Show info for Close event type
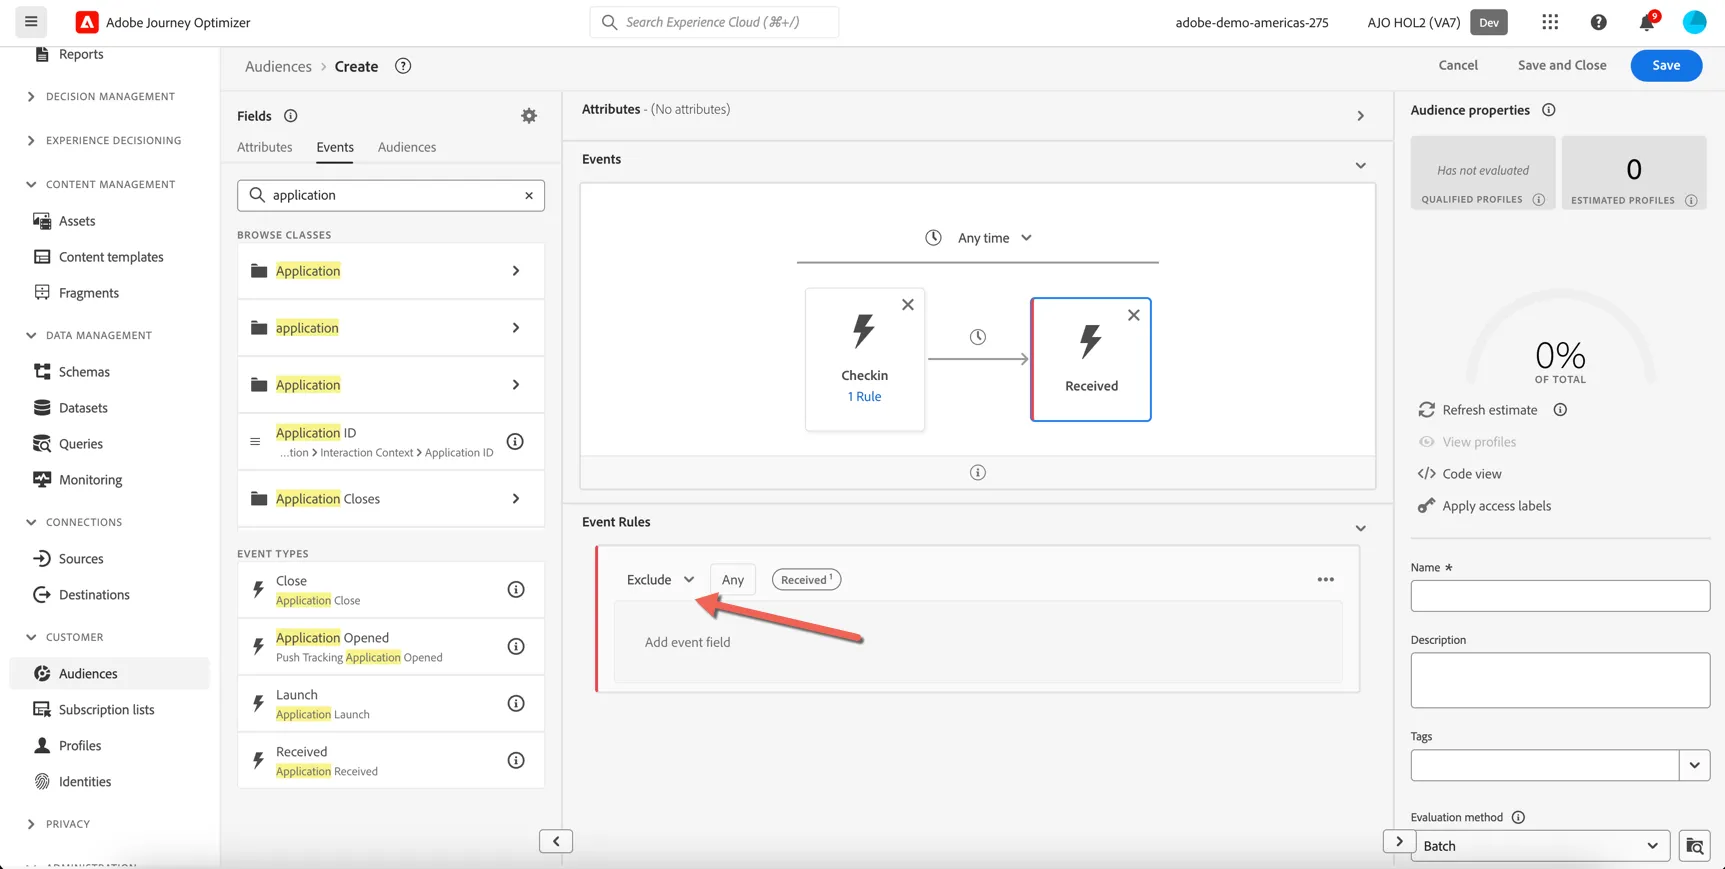Screen dimensions: 1725x869 [x=516, y=589]
